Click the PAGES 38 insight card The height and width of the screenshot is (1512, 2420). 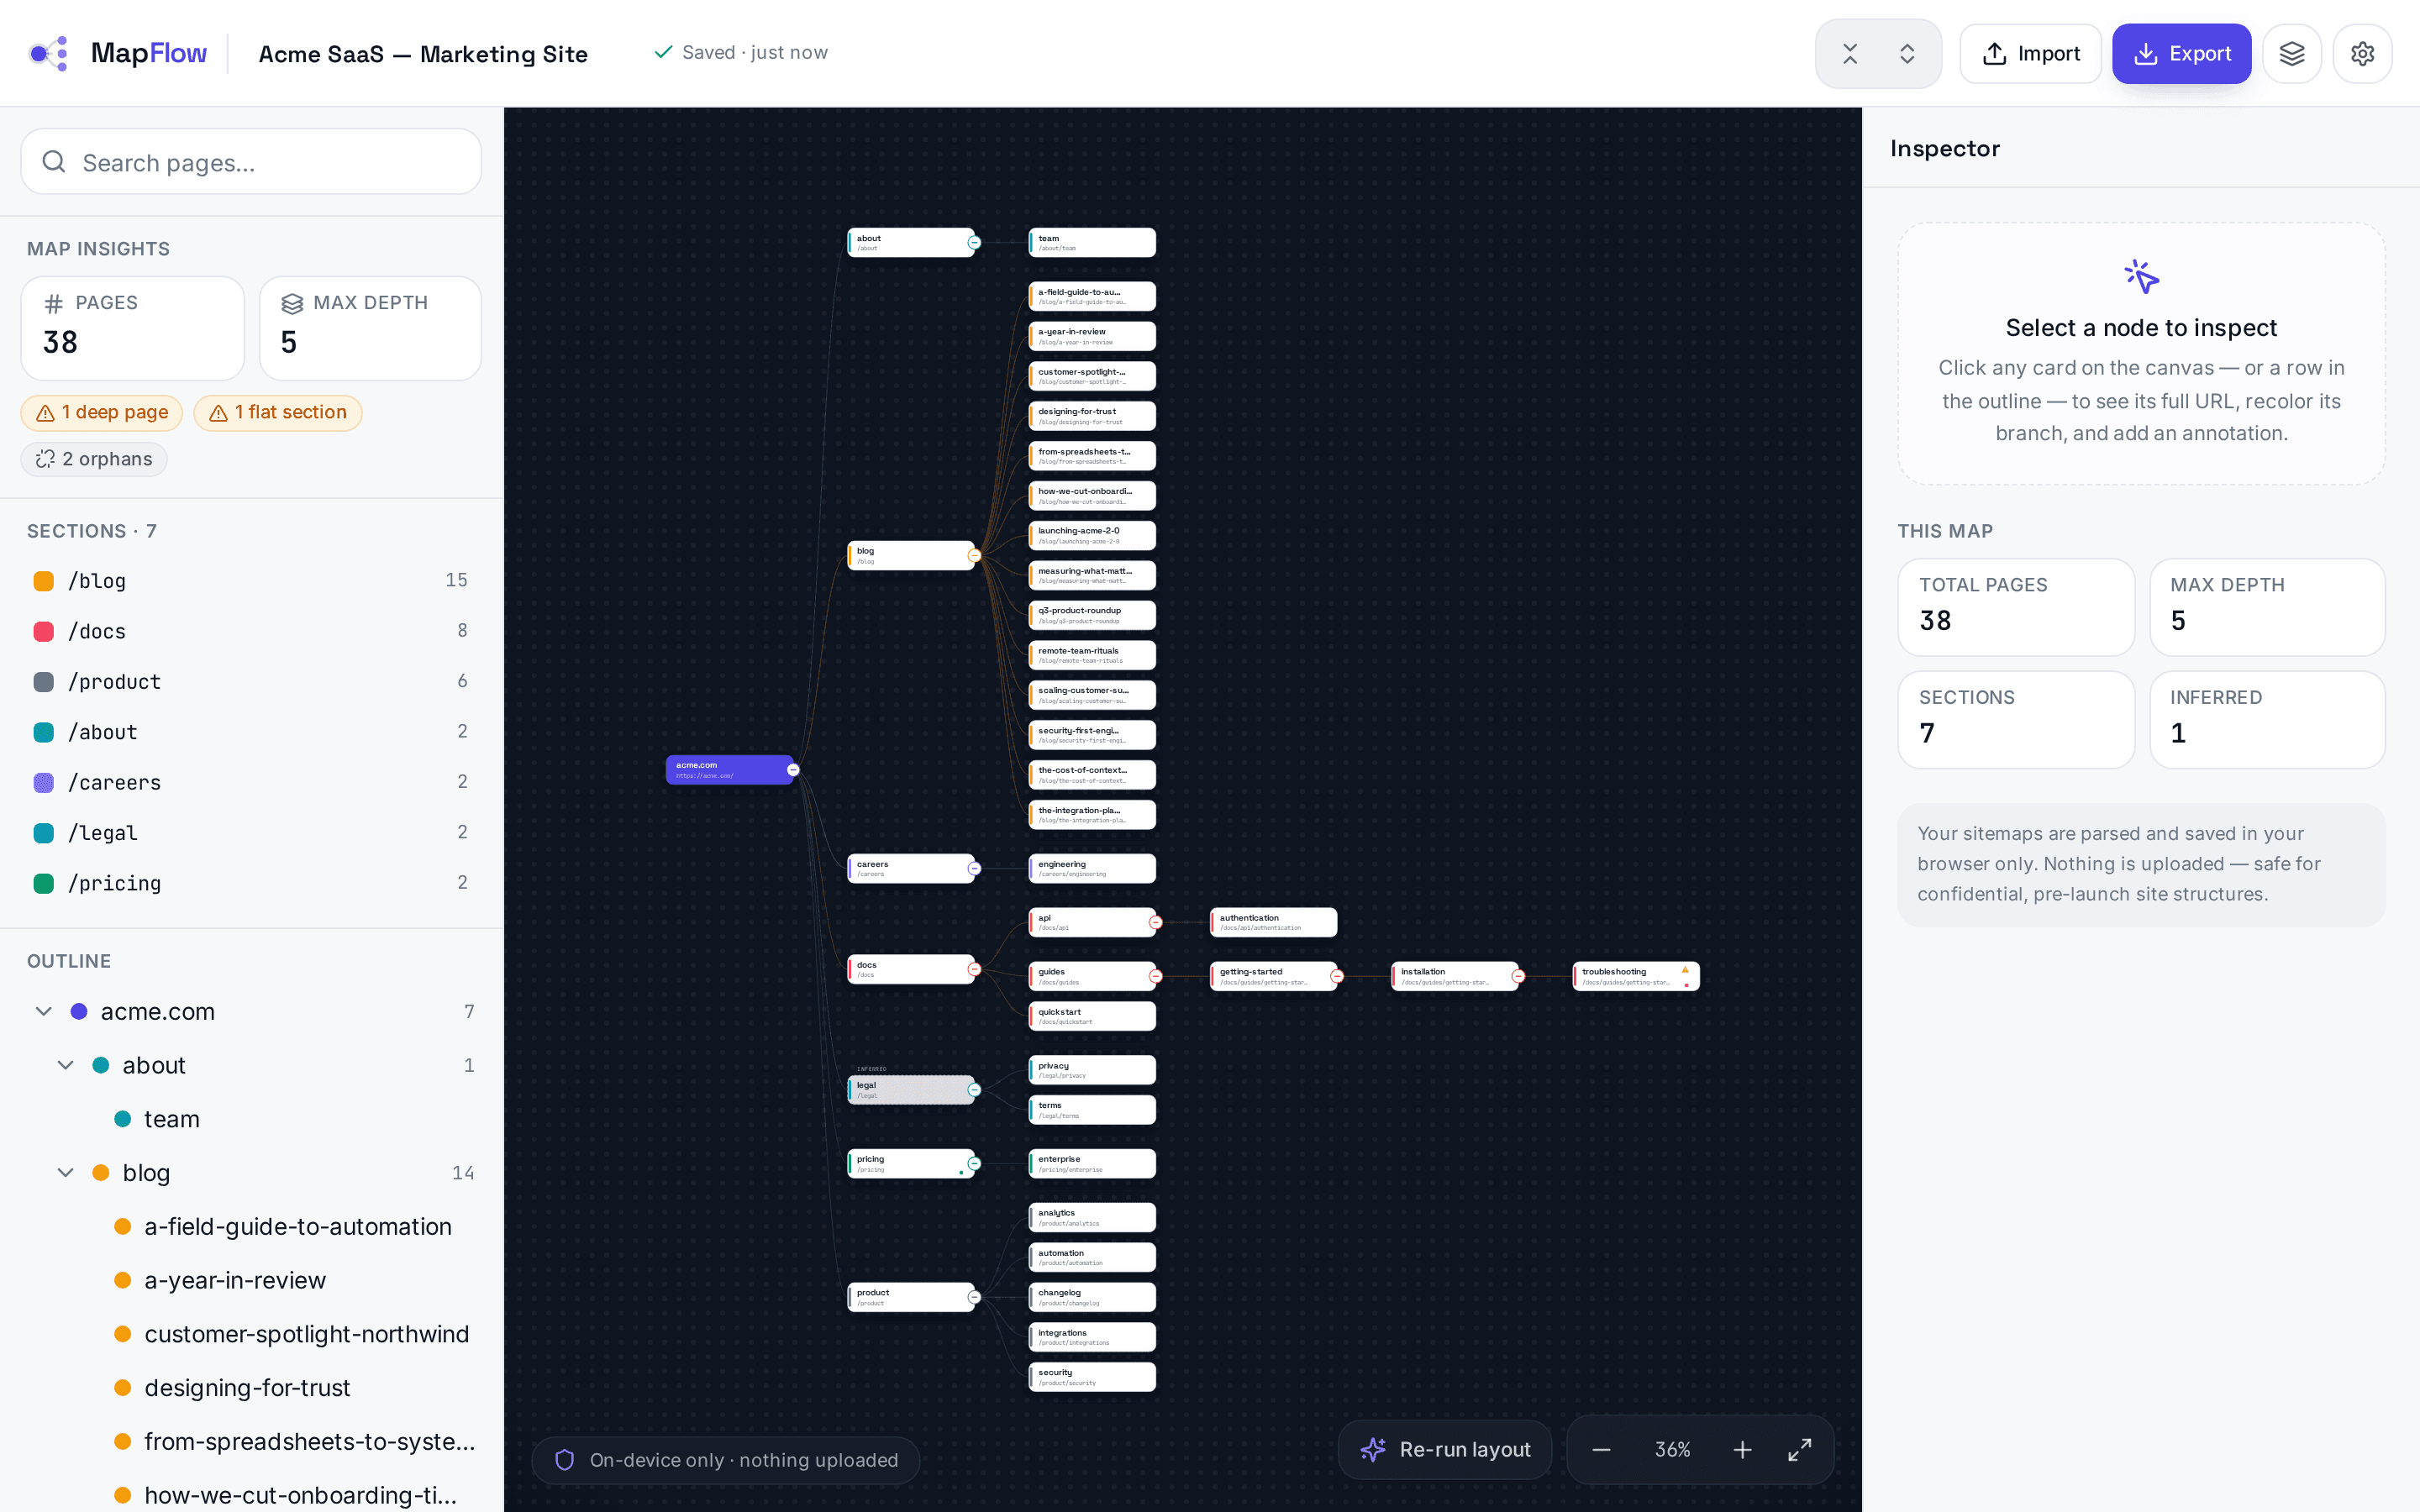[133, 328]
